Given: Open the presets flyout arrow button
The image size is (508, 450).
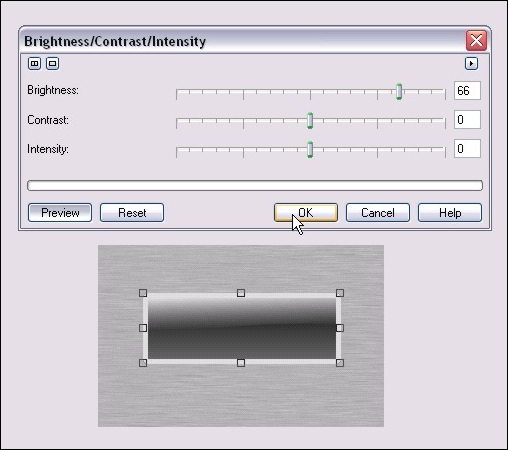Looking at the screenshot, I should [x=471, y=63].
